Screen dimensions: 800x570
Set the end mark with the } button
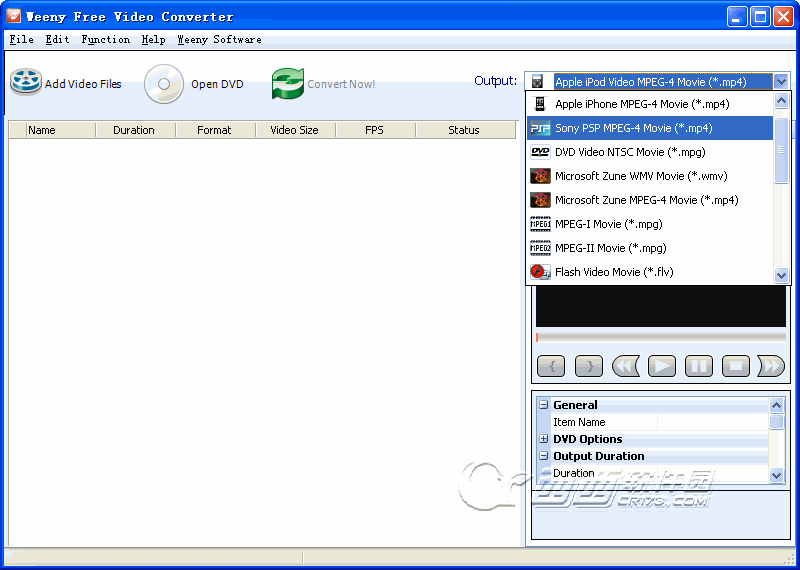click(589, 366)
